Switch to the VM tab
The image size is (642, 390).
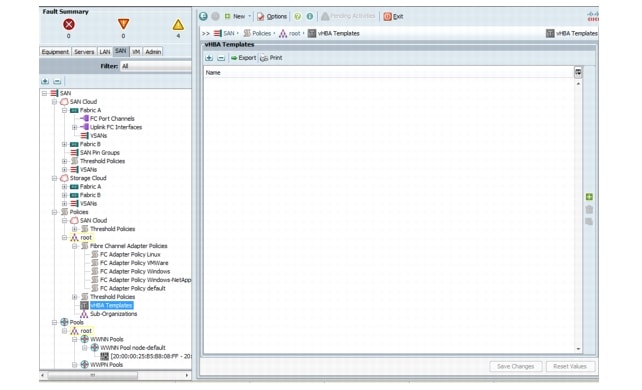136,52
